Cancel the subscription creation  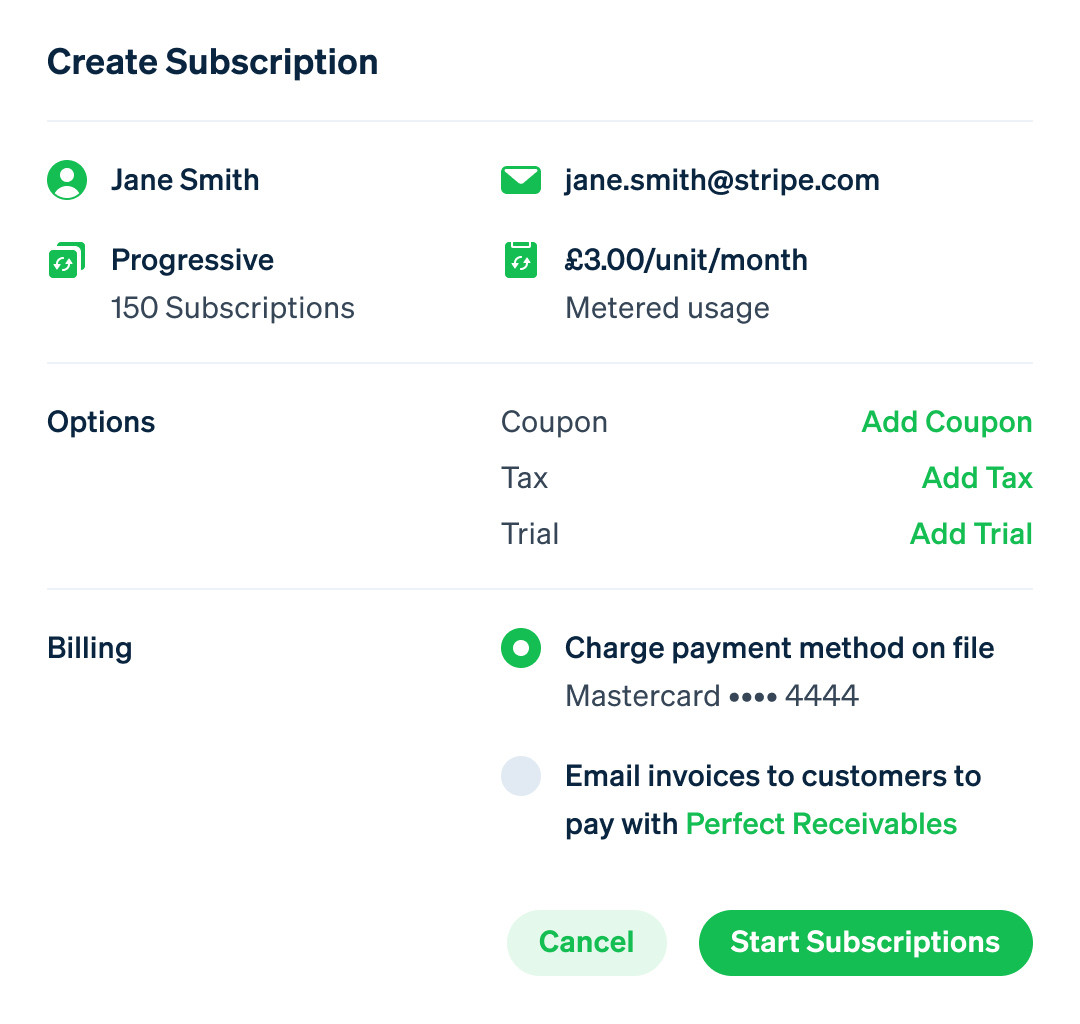[587, 942]
